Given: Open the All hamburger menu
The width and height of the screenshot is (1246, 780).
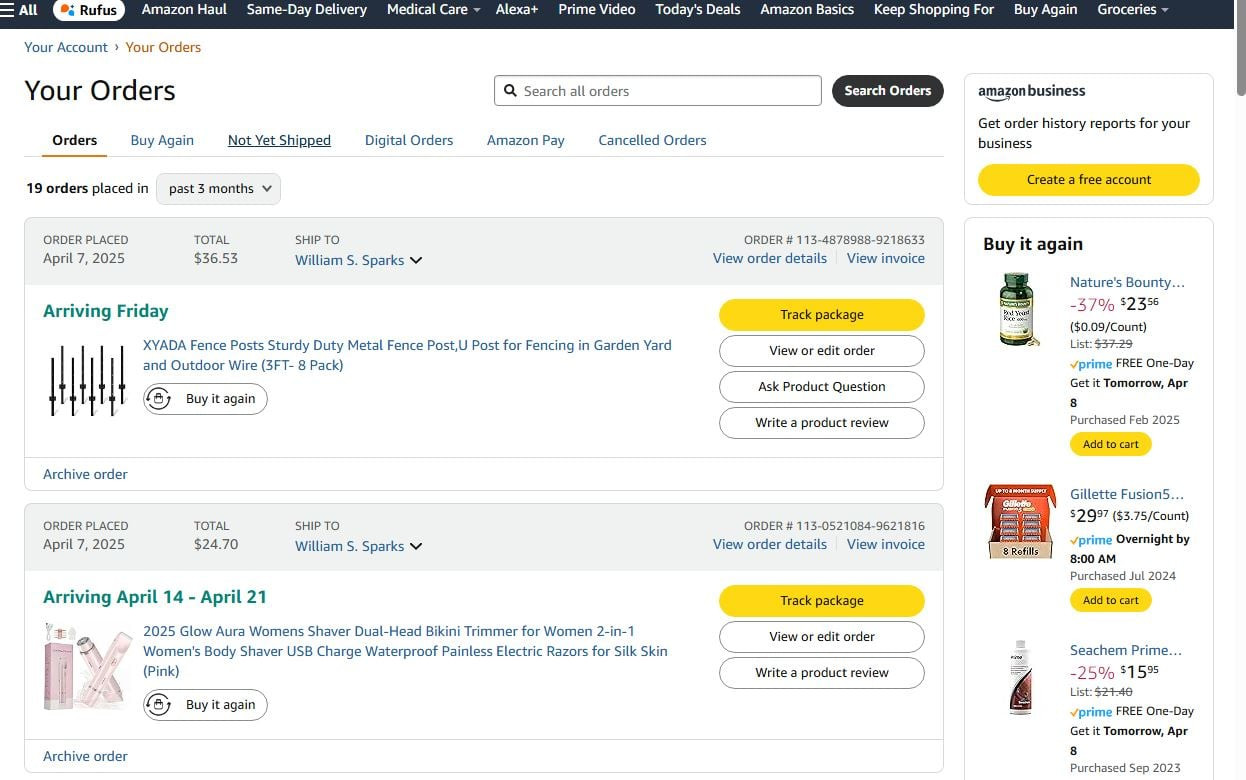Looking at the screenshot, I should pos(18,10).
